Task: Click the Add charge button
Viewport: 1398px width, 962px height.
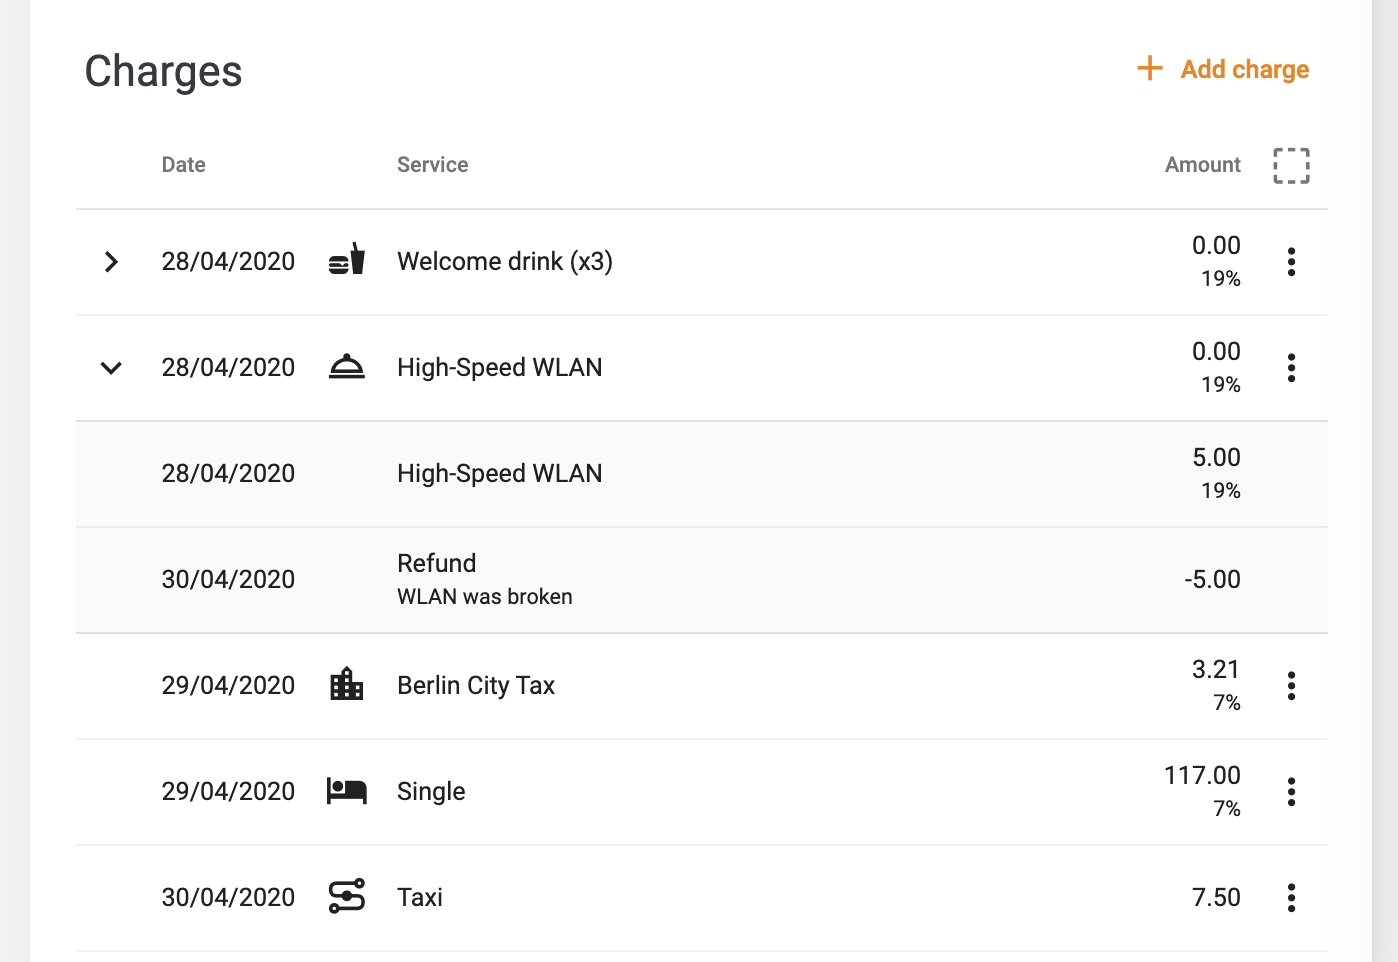Action: click(x=1223, y=69)
